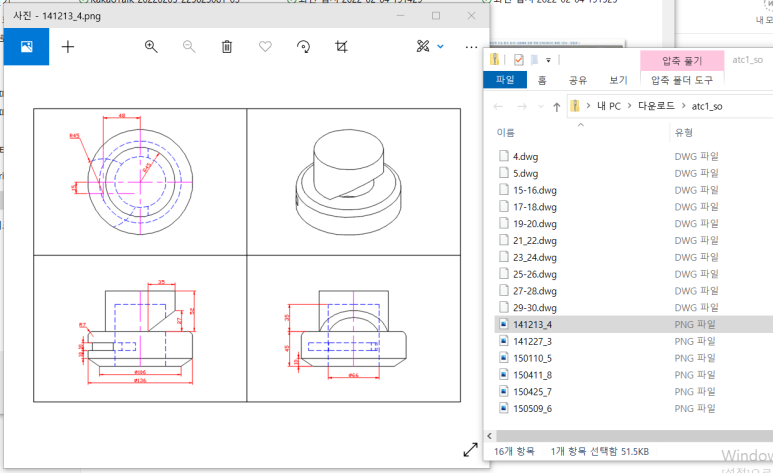The height and width of the screenshot is (473, 773).
Task: Click the top view drawing with circles
Action: click(x=140, y=182)
